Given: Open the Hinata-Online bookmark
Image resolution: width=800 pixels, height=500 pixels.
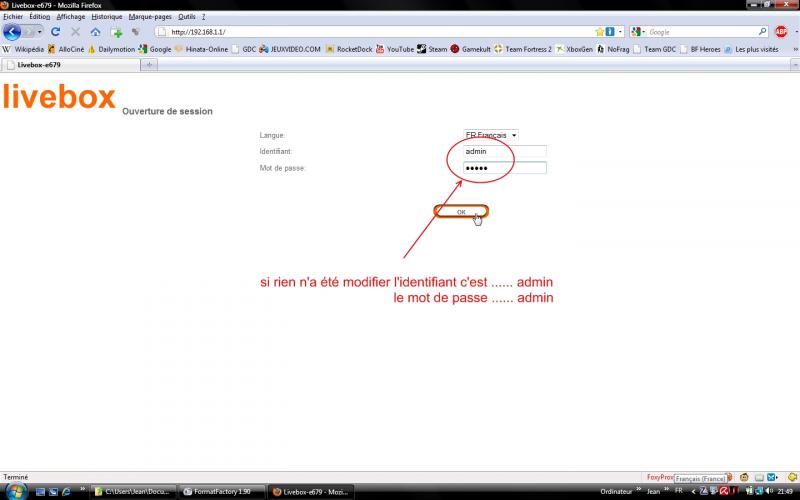Looking at the screenshot, I should tap(202, 49).
